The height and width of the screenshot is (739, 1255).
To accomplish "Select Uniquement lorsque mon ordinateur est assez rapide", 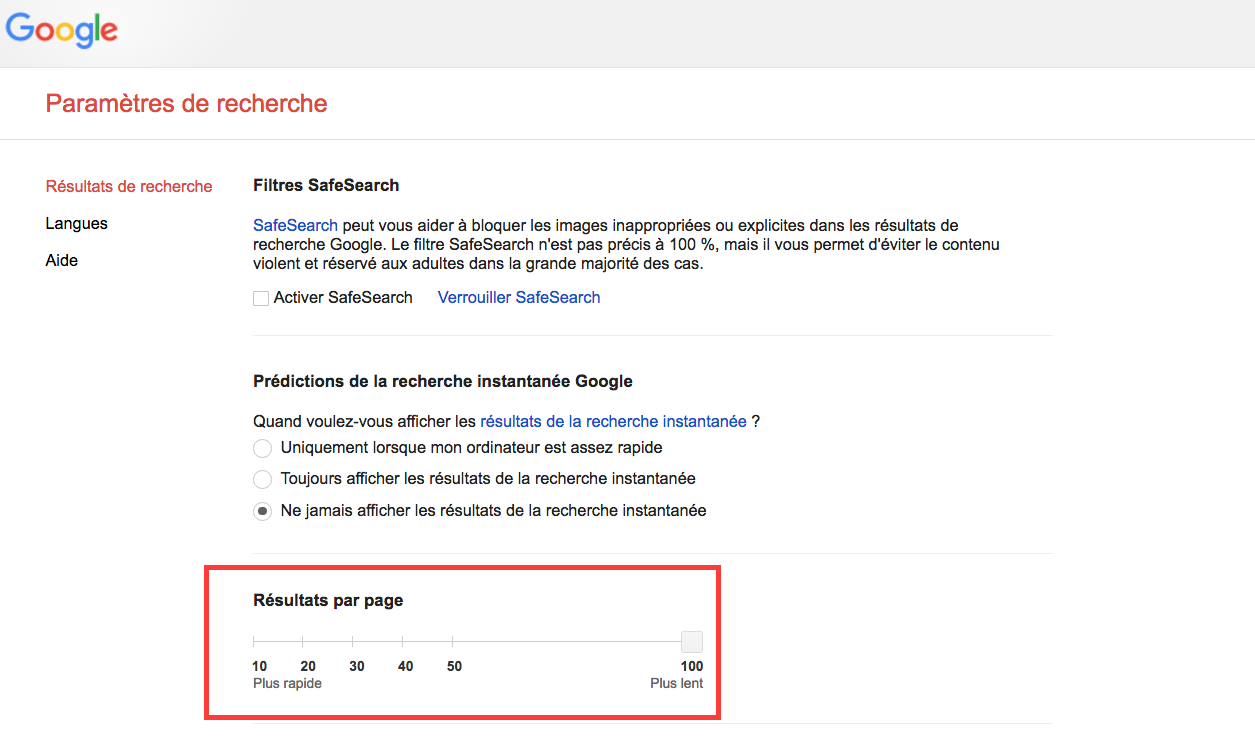I will 262,448.
